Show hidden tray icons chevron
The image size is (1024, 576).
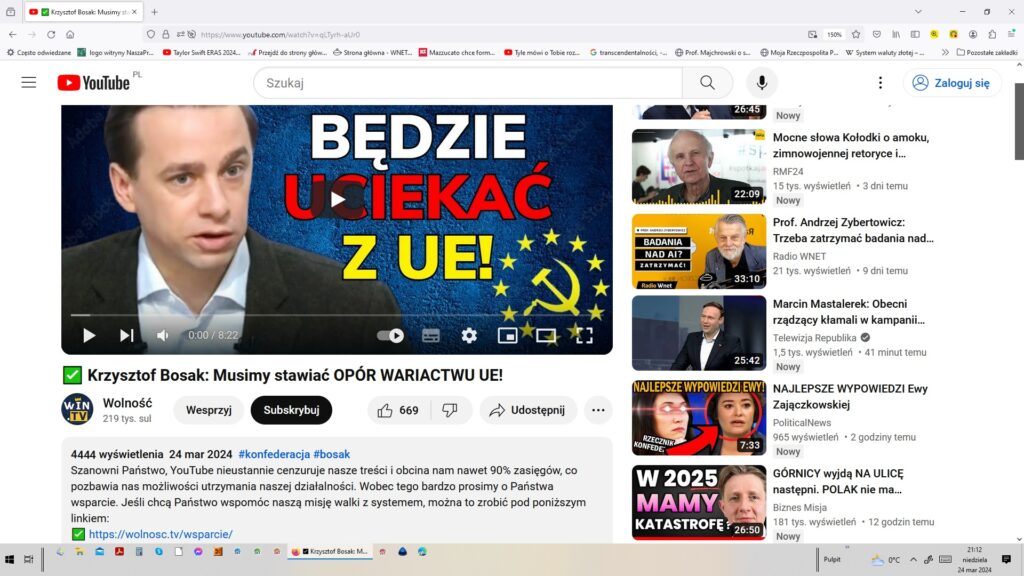[x=913, y=560]
